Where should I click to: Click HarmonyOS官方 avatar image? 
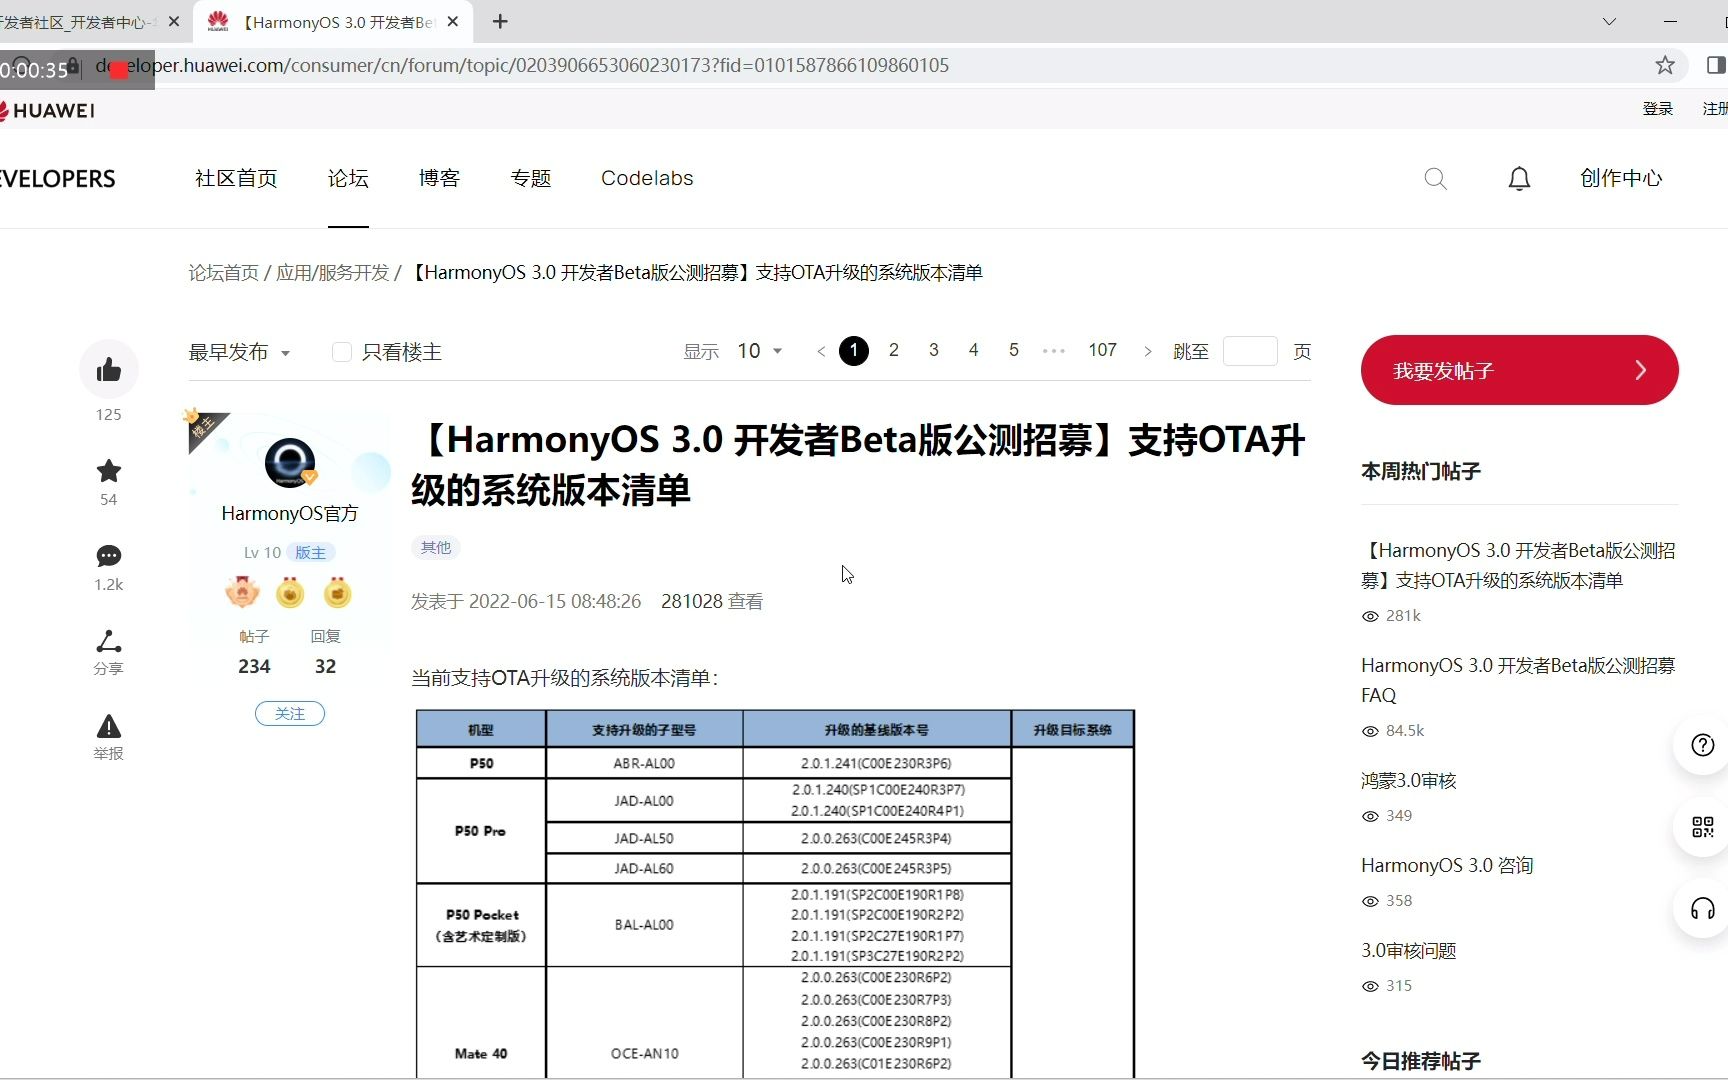(290, 462)
